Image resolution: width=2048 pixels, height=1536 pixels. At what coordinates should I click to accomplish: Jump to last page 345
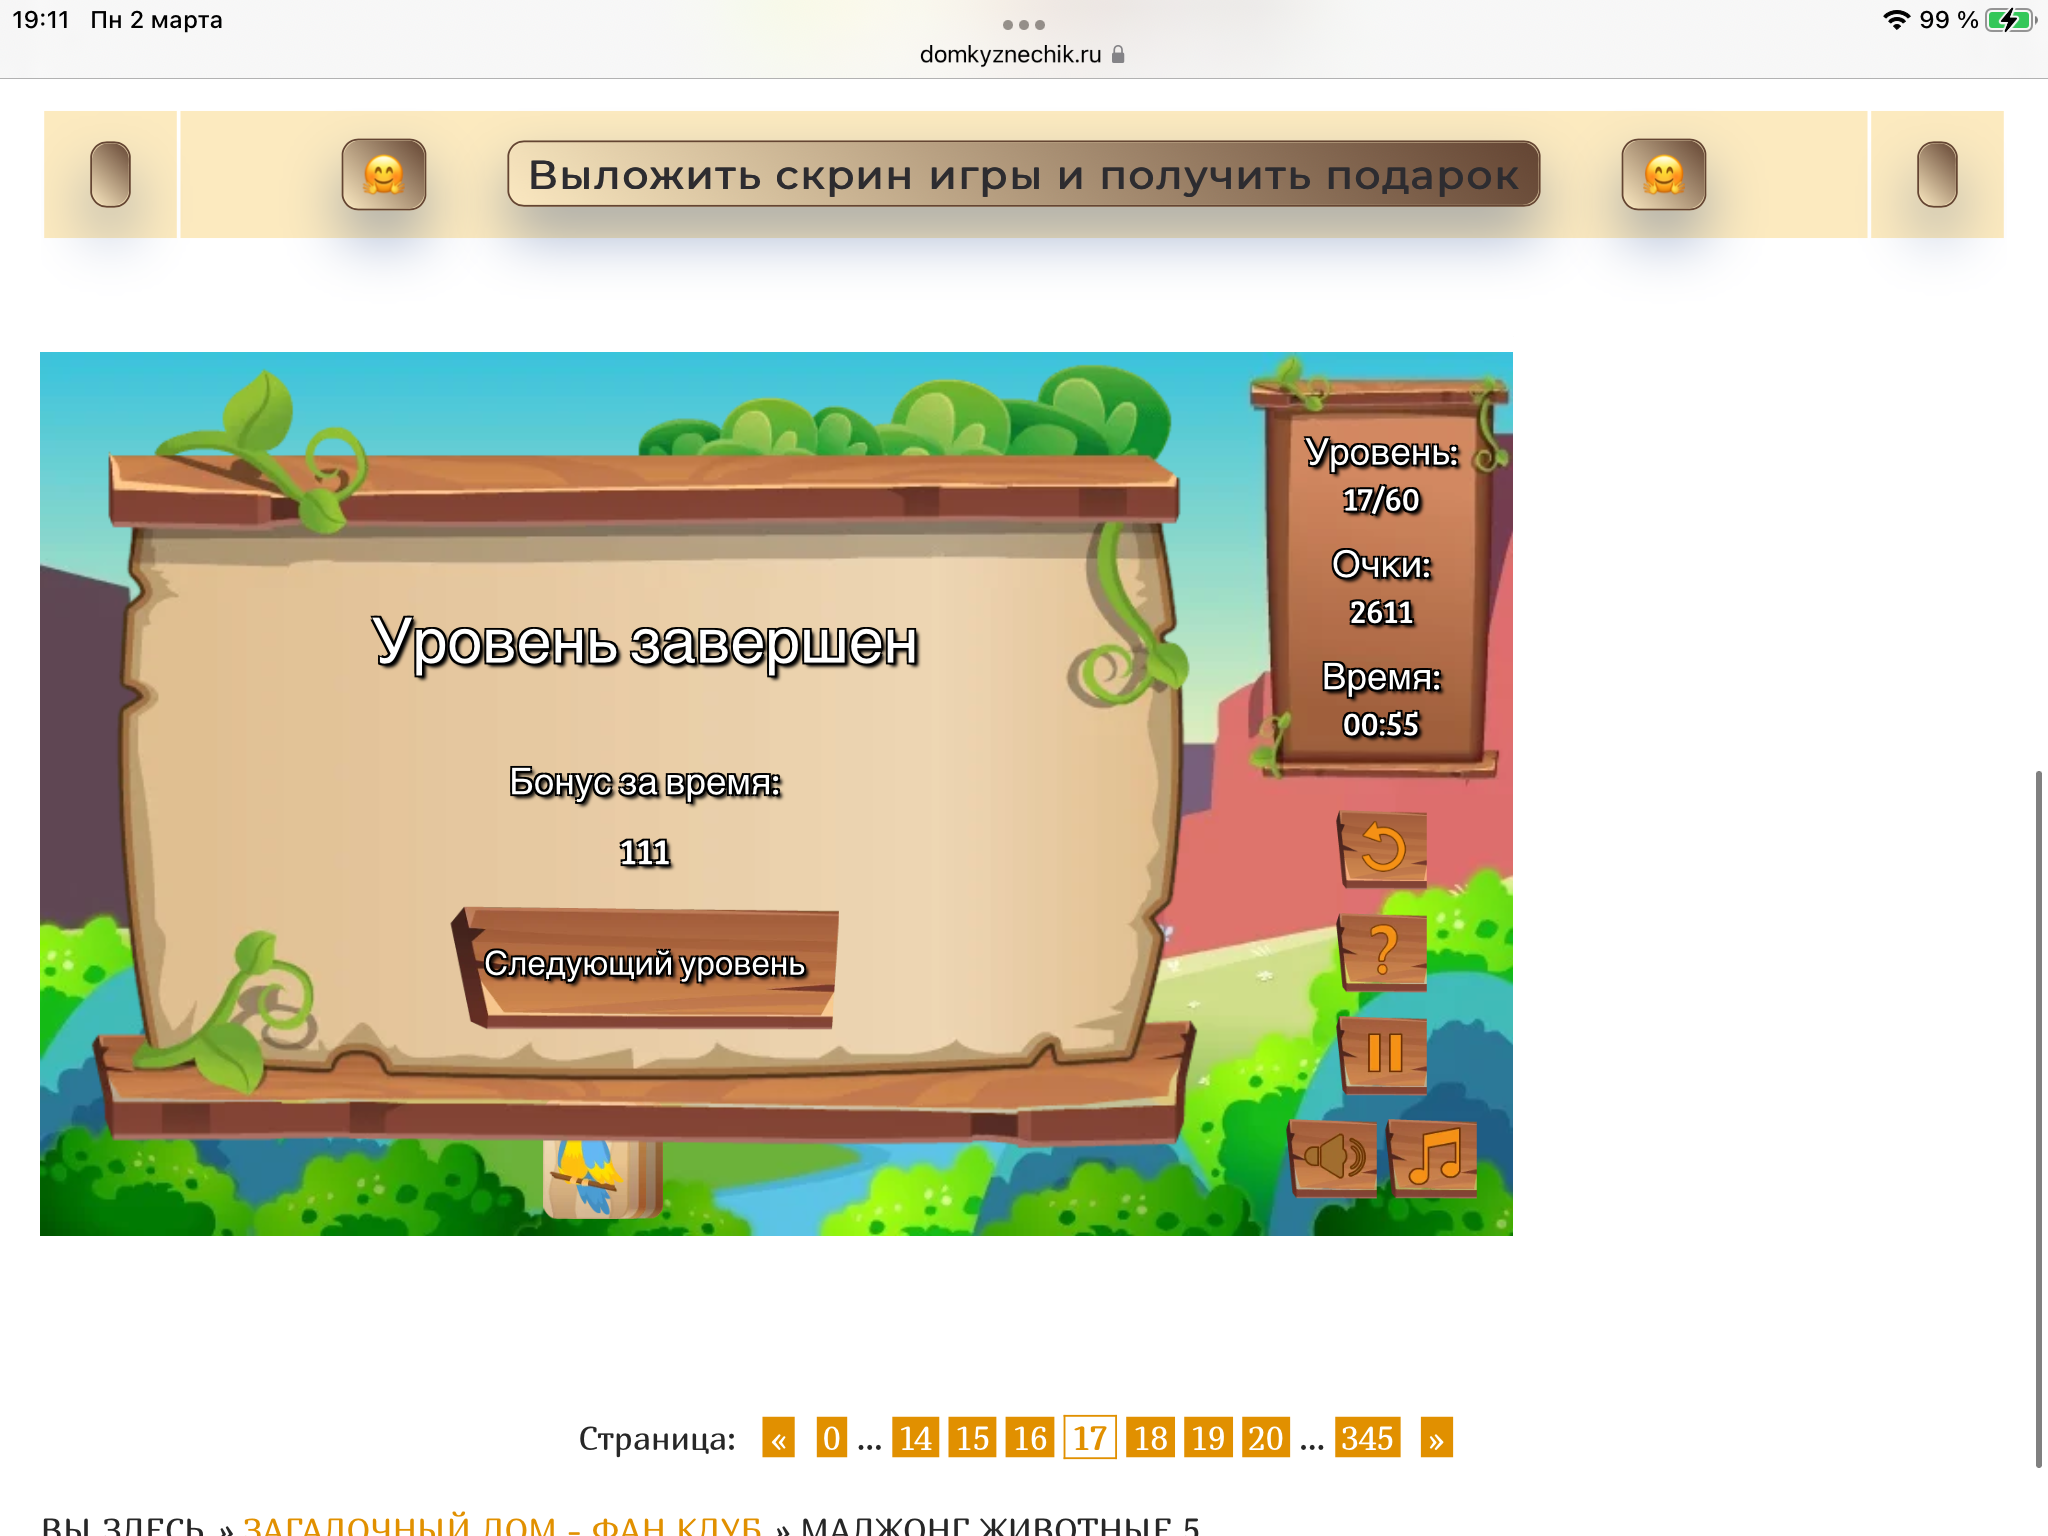pyautogui.click(x=1367, y=1438)
